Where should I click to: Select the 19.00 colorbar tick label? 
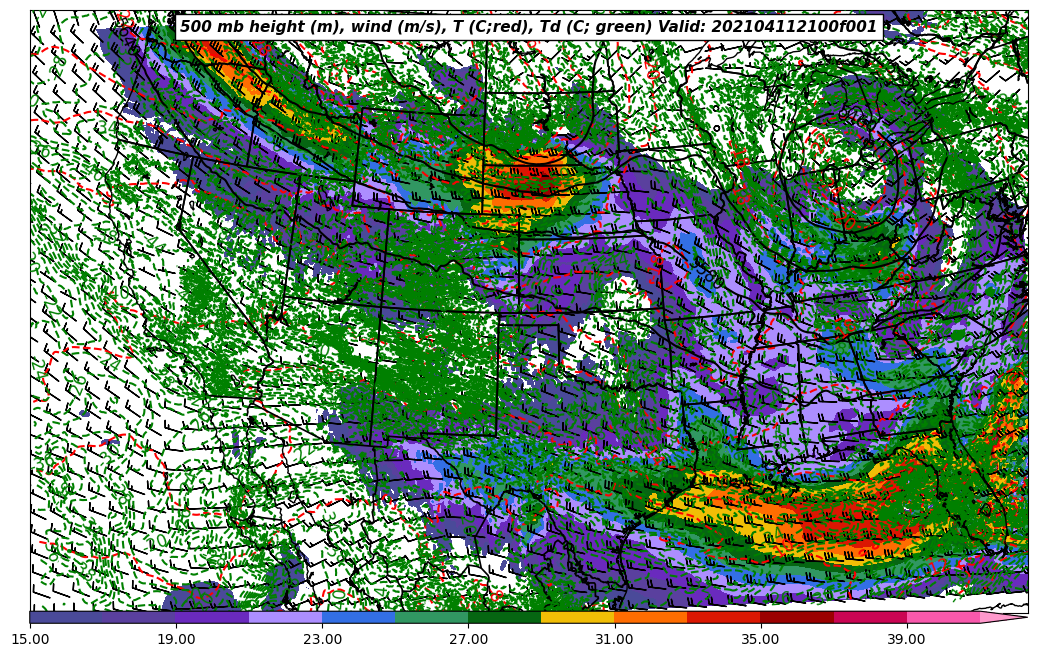[x=176, y=638]
